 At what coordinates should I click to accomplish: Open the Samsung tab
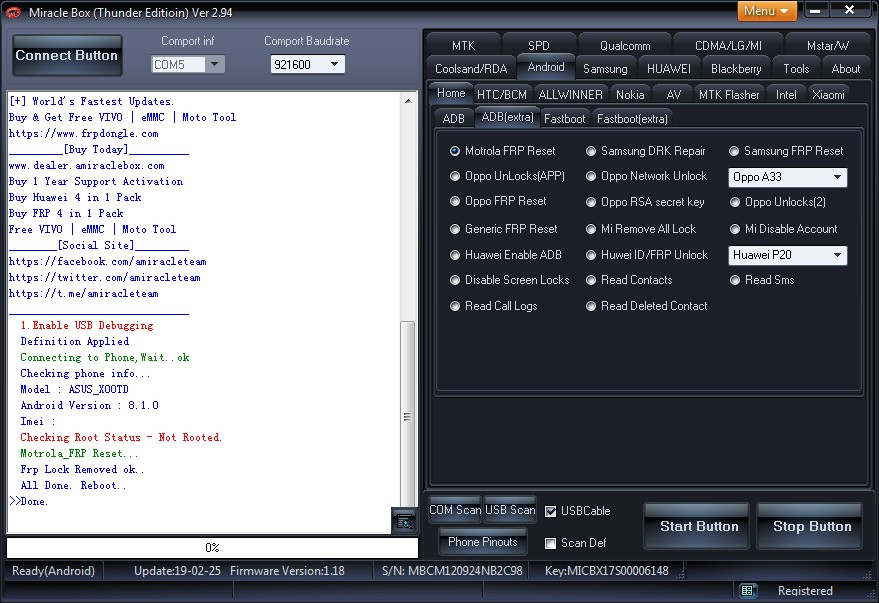tap(605, 68)
